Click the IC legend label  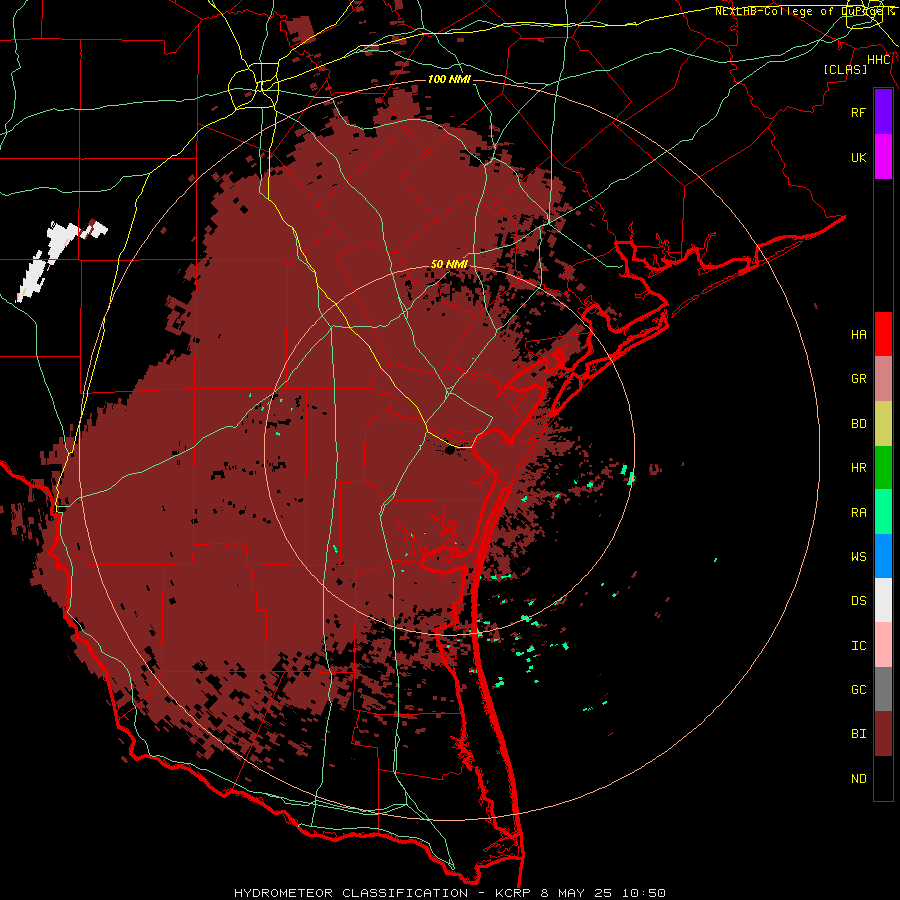click(x=858, y=645)
